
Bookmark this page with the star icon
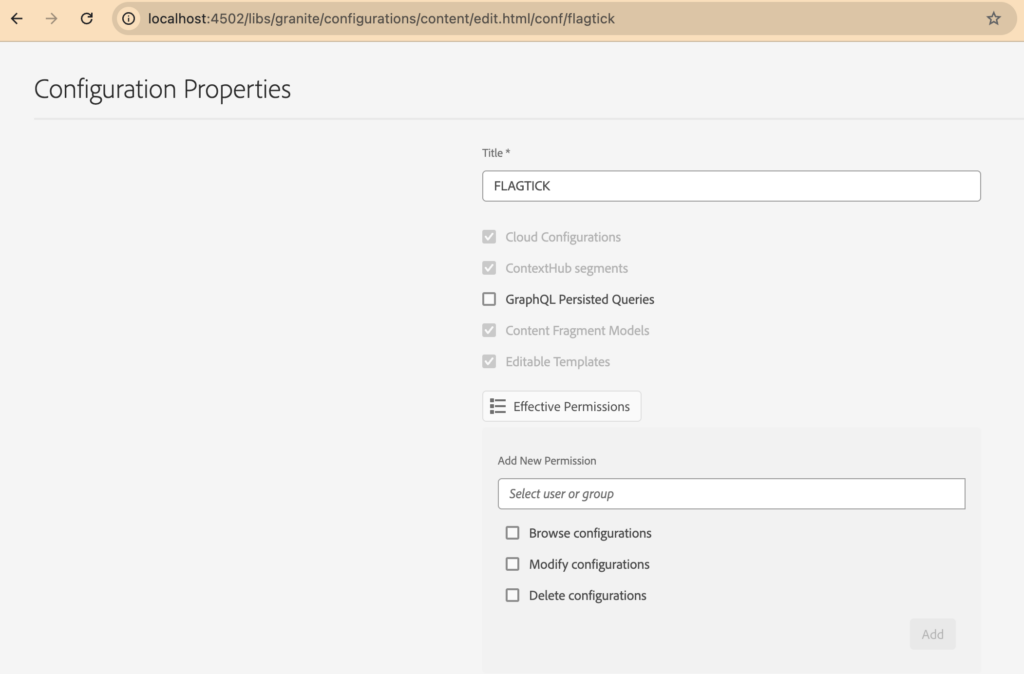(993, 18)
